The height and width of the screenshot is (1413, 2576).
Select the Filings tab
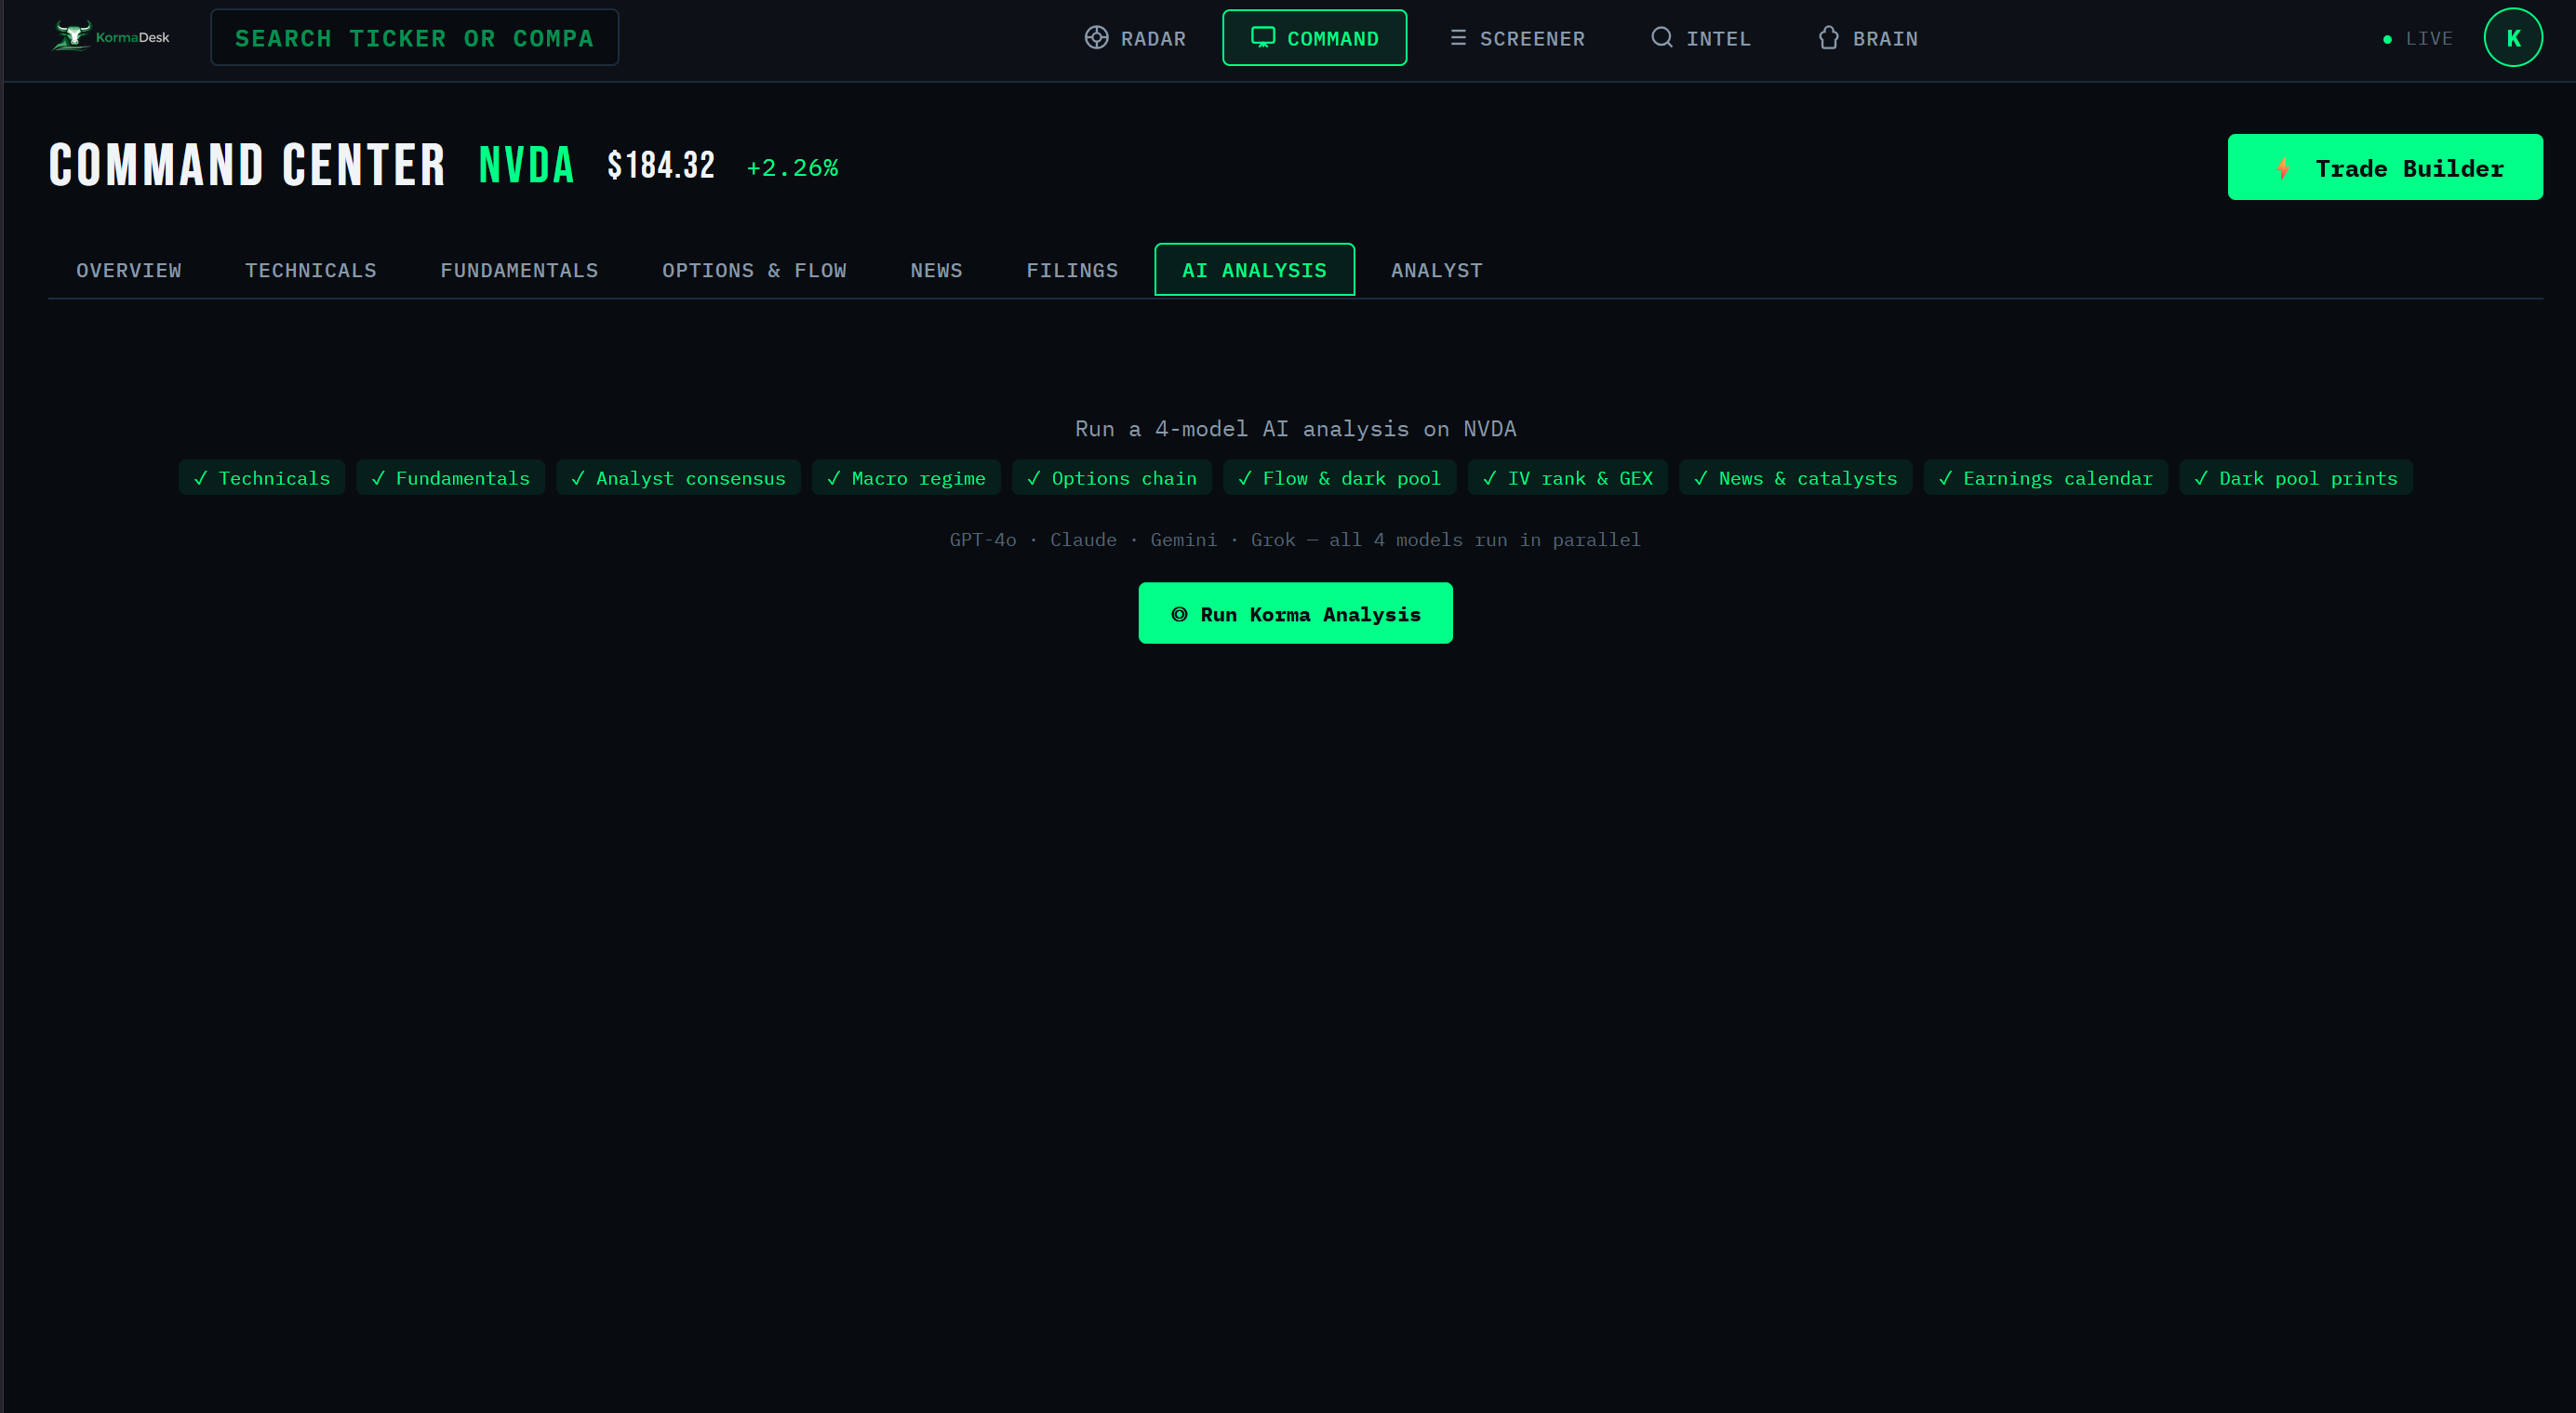pyautogui.click(x=1072, y=271)
